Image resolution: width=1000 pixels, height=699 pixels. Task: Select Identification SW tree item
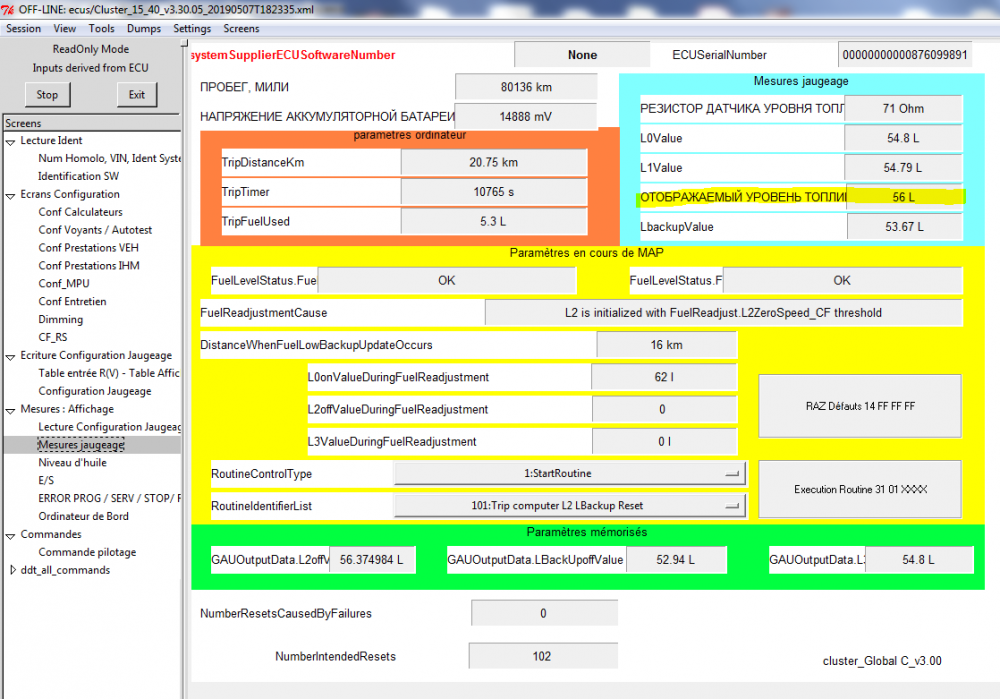[78, 176]
